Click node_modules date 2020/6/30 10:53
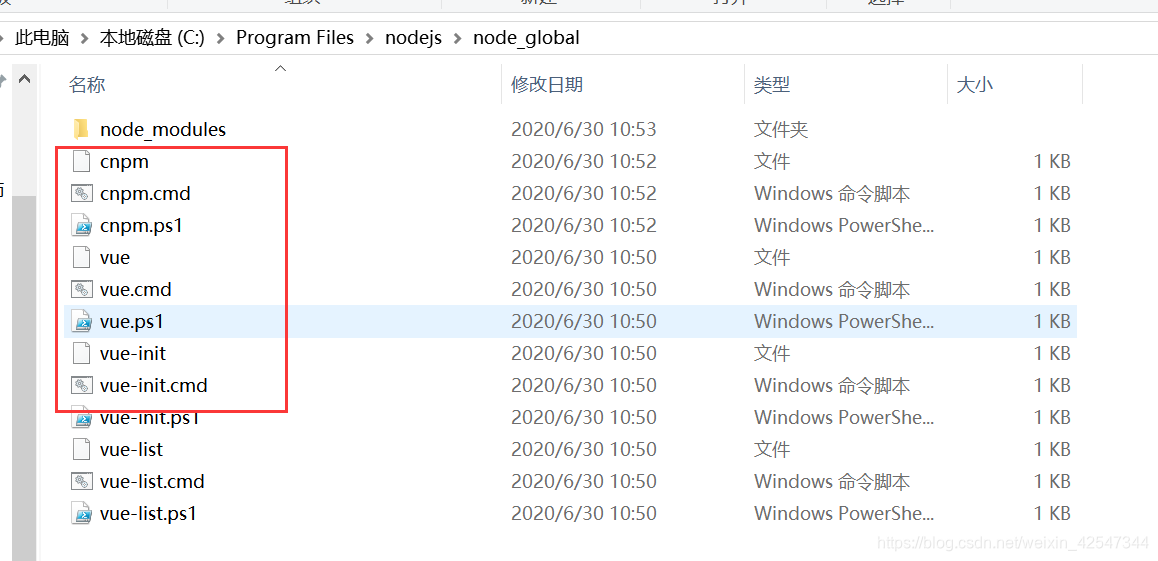This screenshot has width=1158, height=561. click(x=583, y=130)
